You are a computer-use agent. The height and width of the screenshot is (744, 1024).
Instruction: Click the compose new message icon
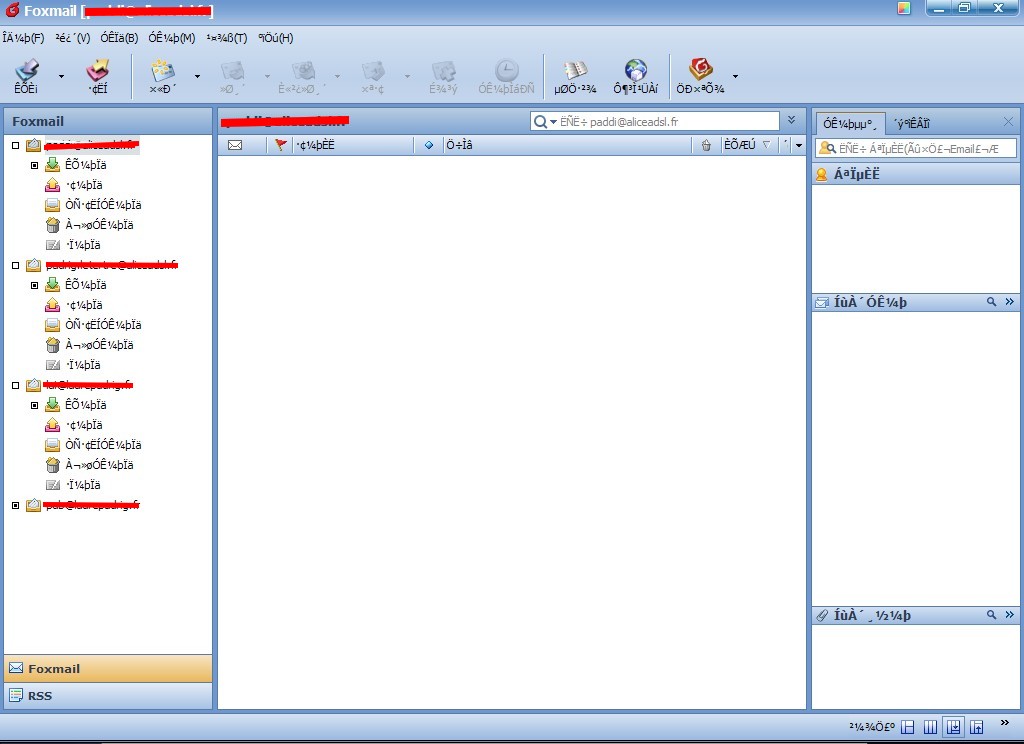[x=162, y=74]
